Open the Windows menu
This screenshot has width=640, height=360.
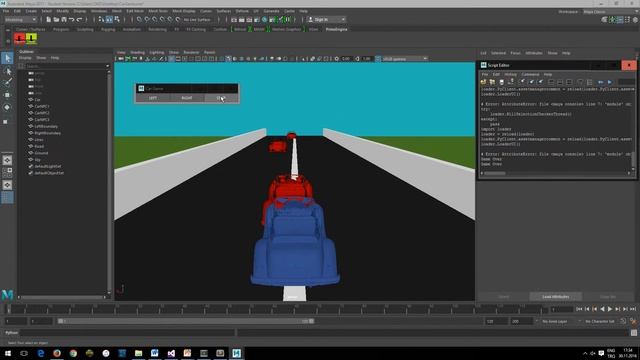click(x=99, y=11)
